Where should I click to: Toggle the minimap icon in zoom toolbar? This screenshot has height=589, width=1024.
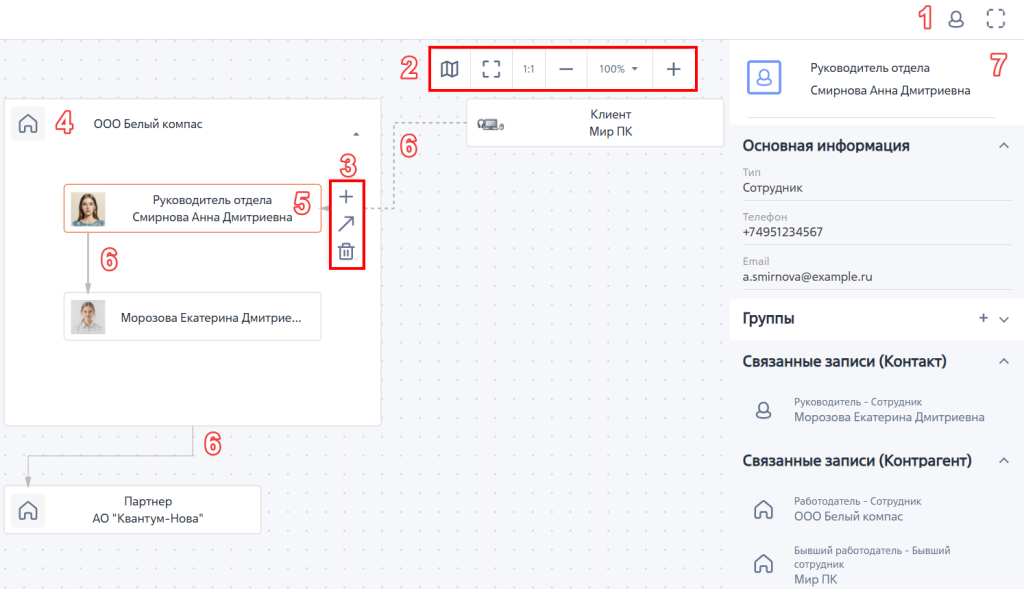tap(450, 69)
